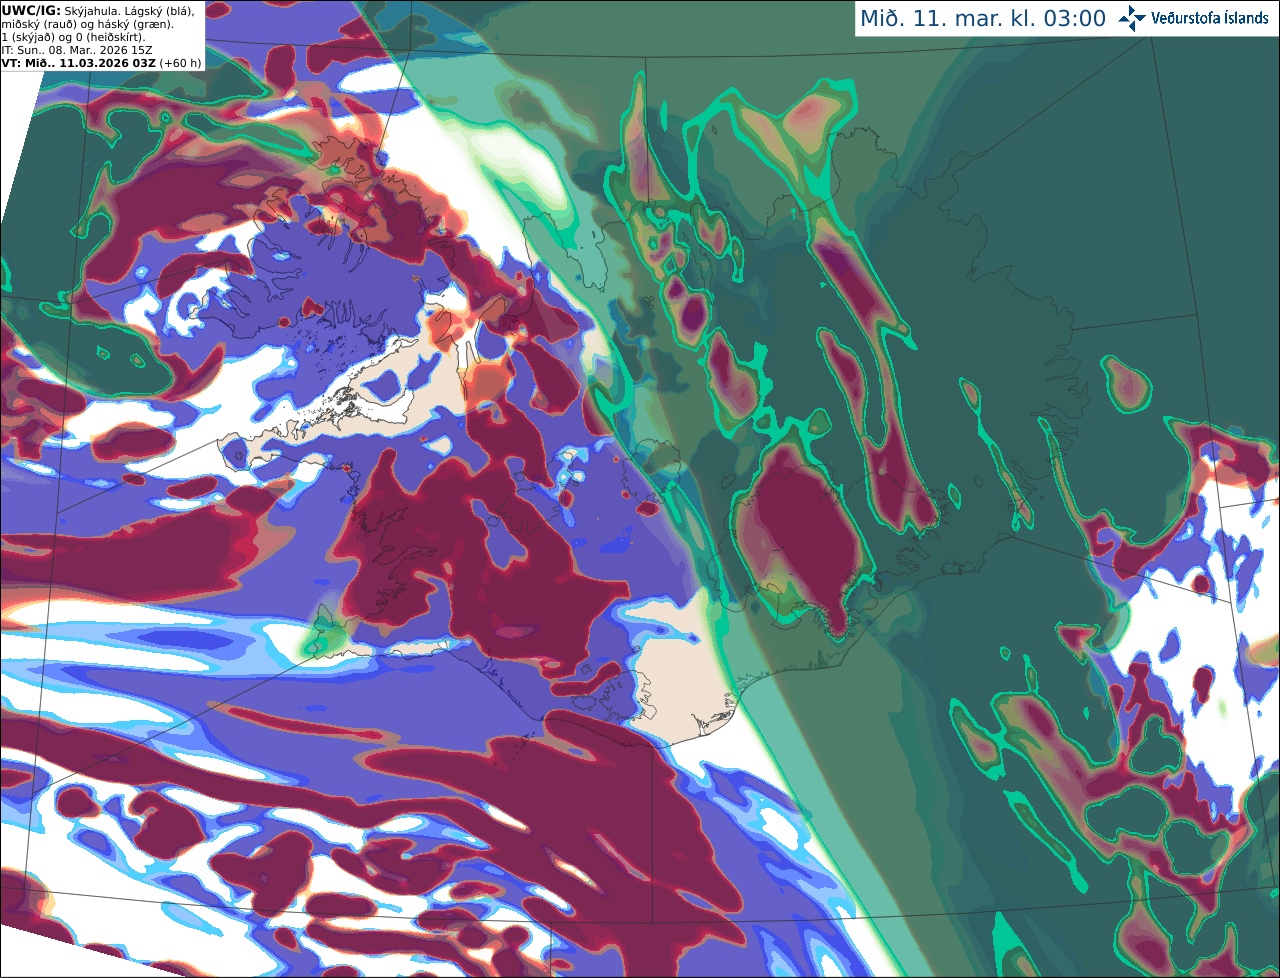Select the 'miðský (rauð) og háský (græn).' line

(x=87, y=24)
